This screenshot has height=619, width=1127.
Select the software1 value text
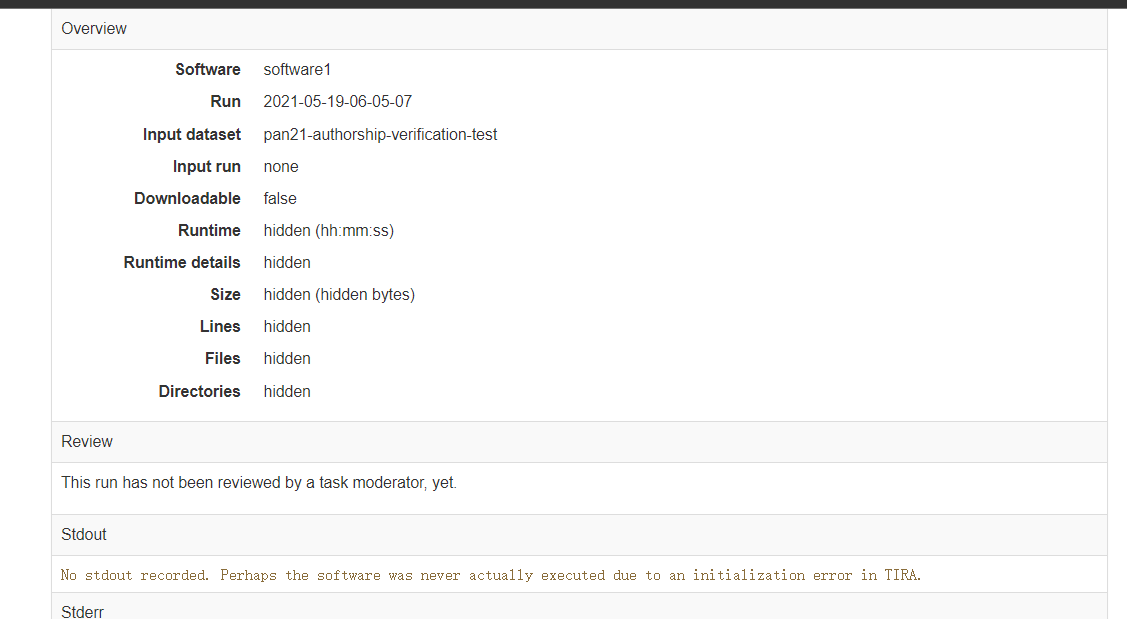coord(297,70)
